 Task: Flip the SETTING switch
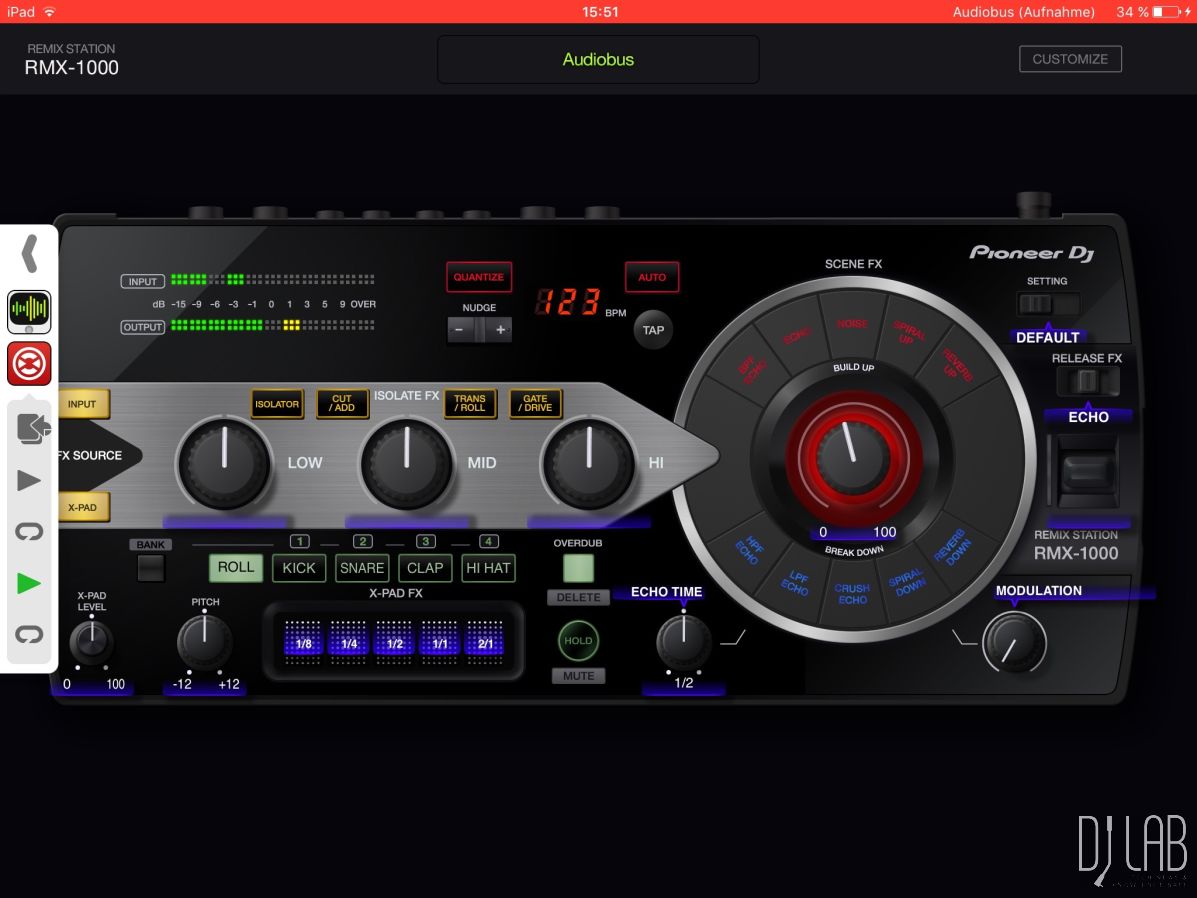pos(1047,303)
